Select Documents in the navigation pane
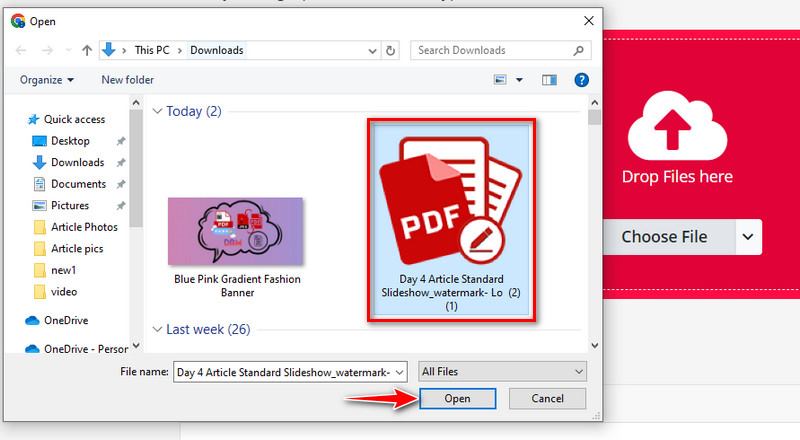Screen dimensions: 800x440 (78, 184)
